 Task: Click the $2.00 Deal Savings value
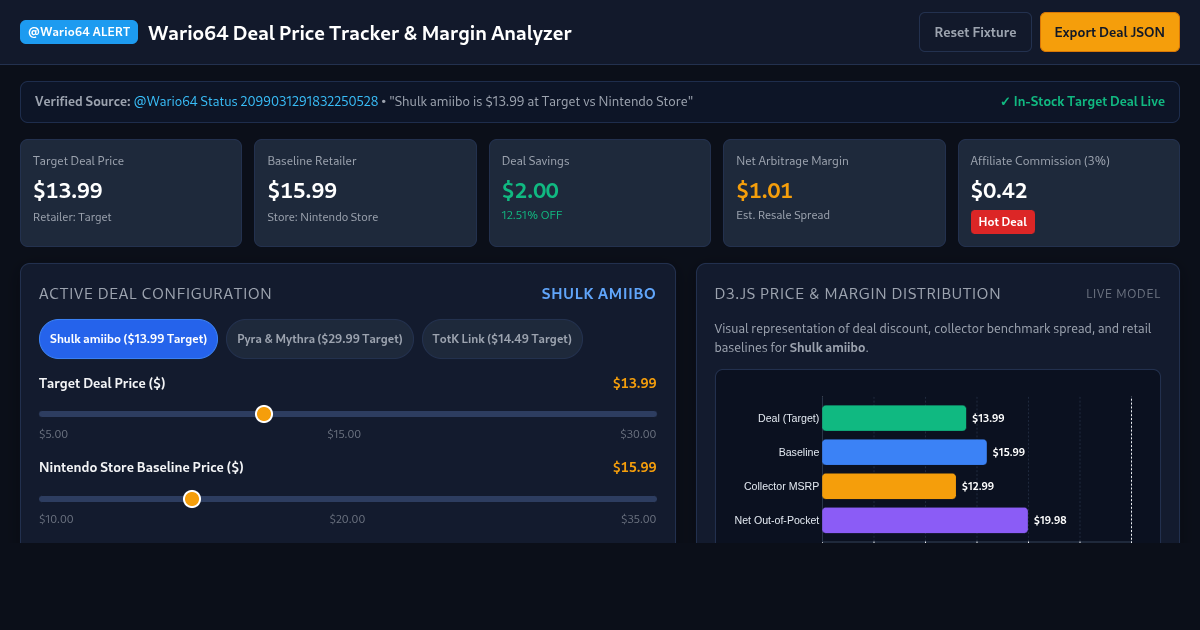[530, 190]
